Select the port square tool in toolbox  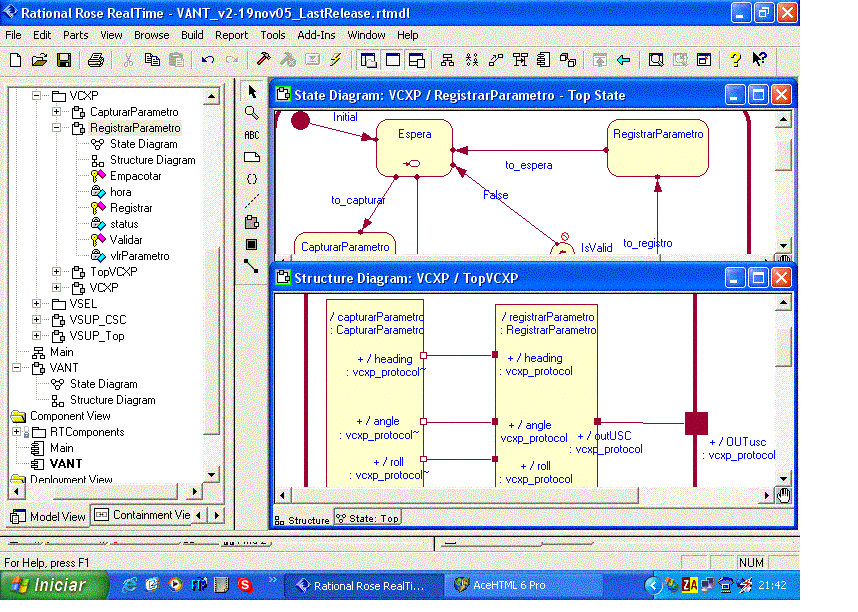[x=252, y=244]
